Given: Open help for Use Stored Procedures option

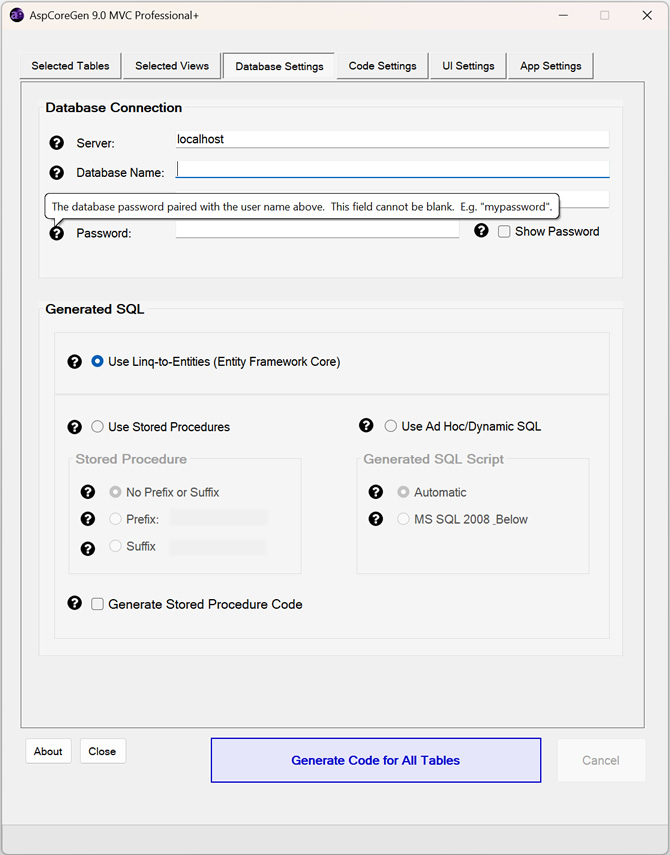Looking at the screenshot, I should coord(75,427).
